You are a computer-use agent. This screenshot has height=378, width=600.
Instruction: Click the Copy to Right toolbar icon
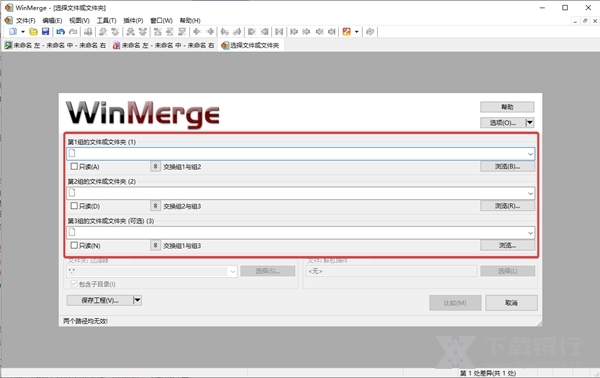pos(197,32)
